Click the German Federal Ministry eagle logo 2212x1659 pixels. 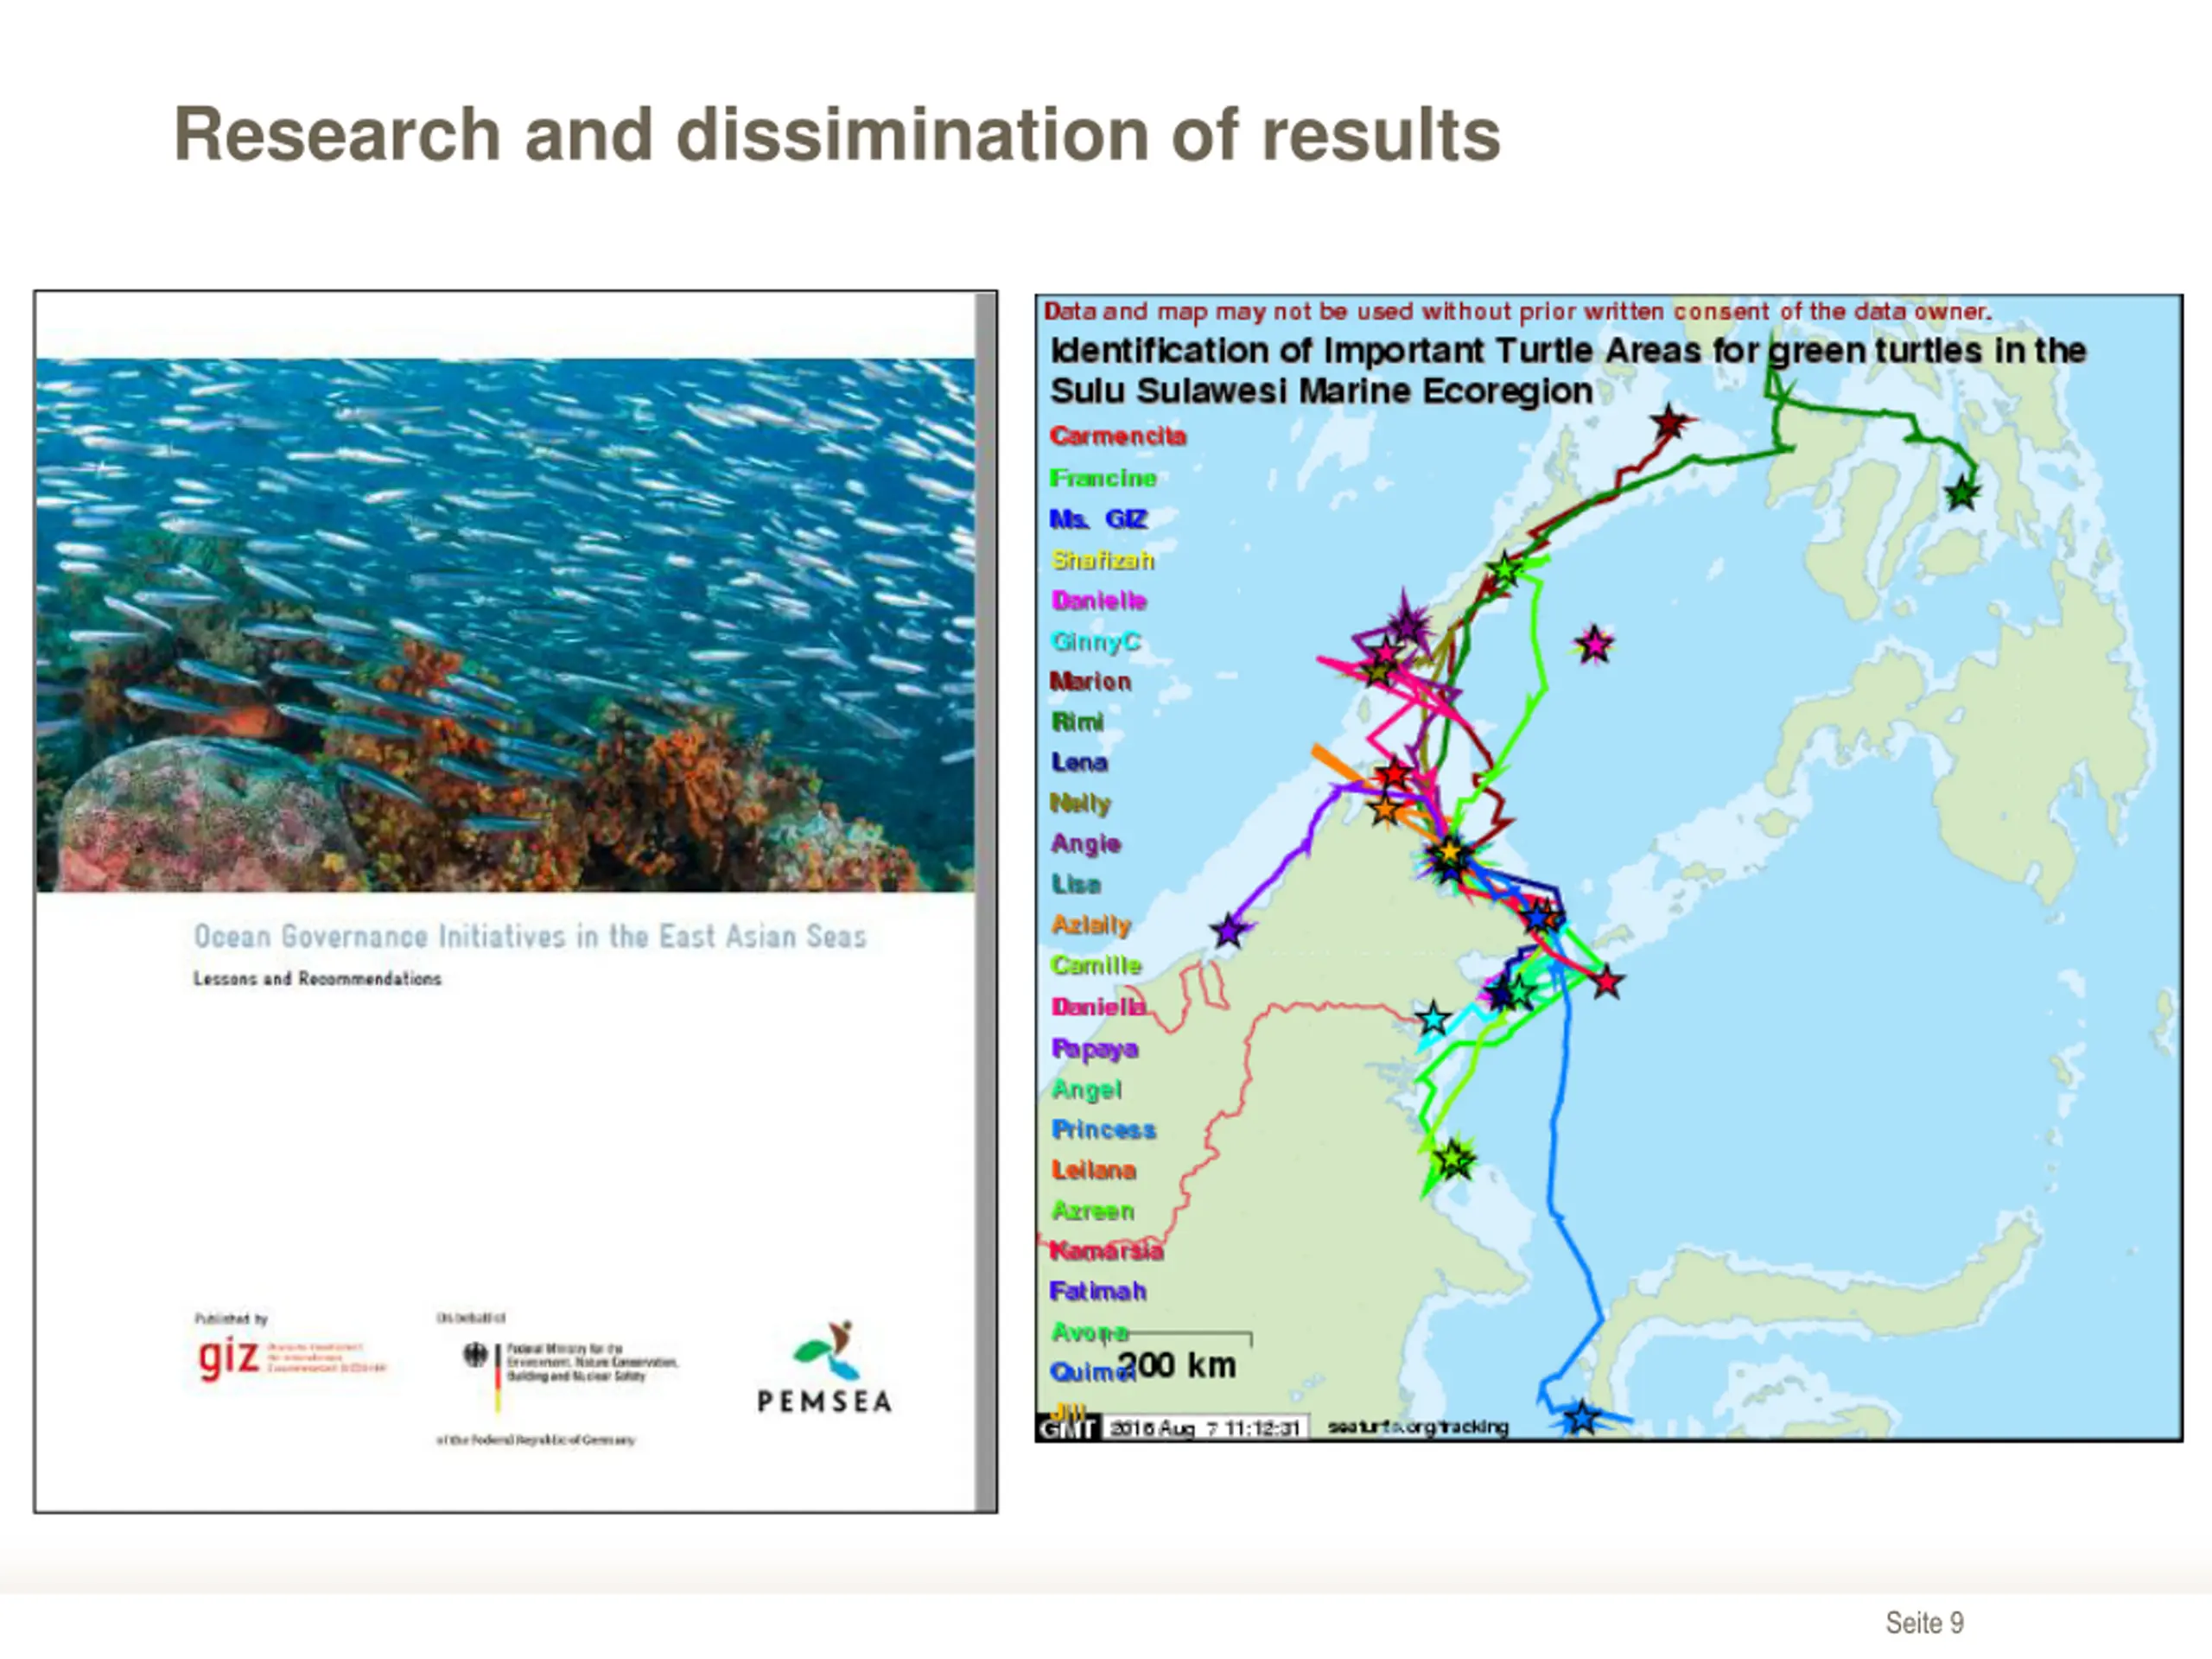click(475, 1355)
